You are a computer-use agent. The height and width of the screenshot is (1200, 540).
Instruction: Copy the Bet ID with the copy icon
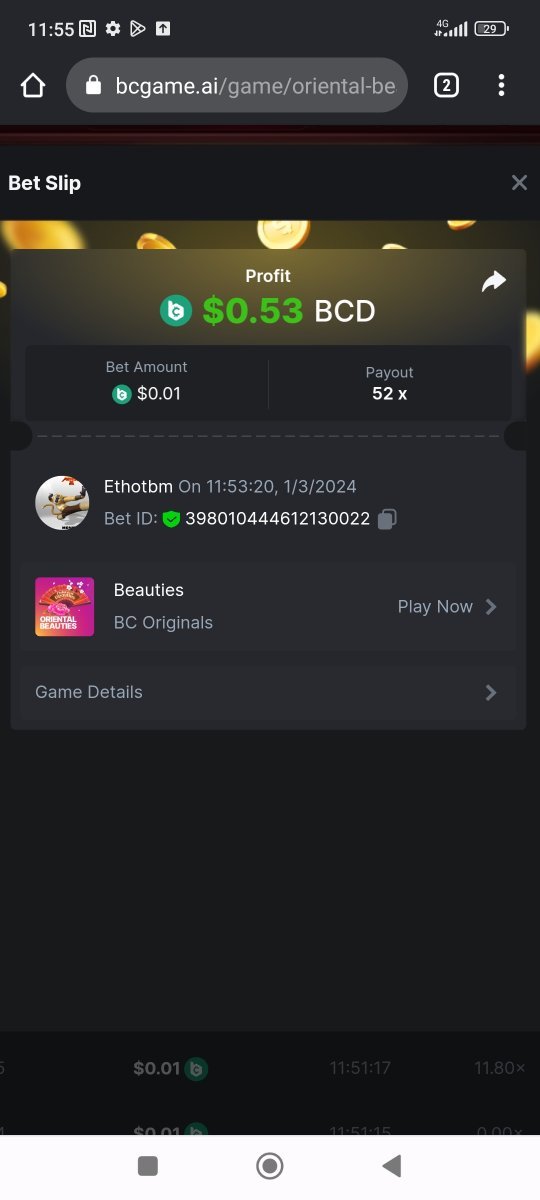pyautogui.click(x=388, y=519)
